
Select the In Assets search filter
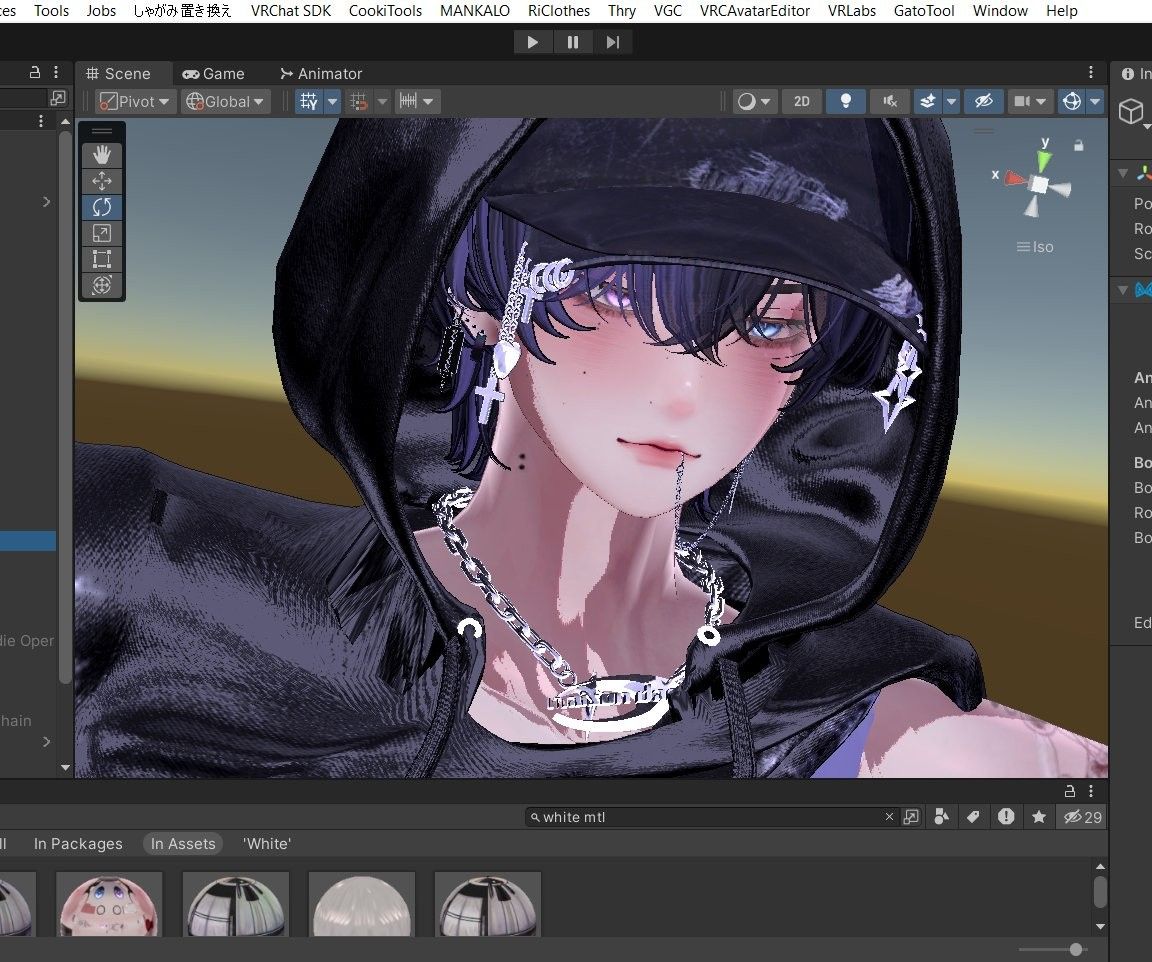183,844
